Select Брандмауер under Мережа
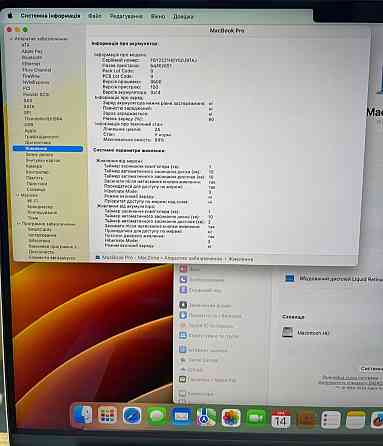The width and height of the screenshot is (383, 446). (x=40, y=207)
